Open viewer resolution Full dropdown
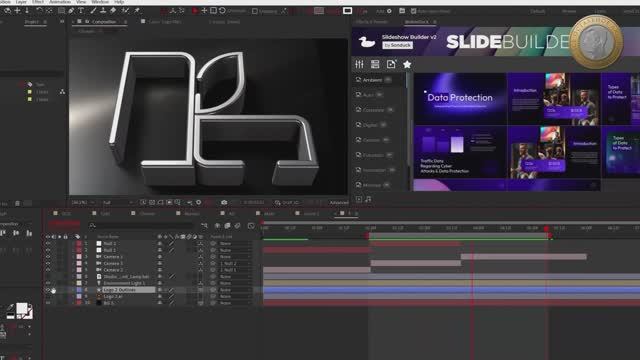 [x=118, y=202]
